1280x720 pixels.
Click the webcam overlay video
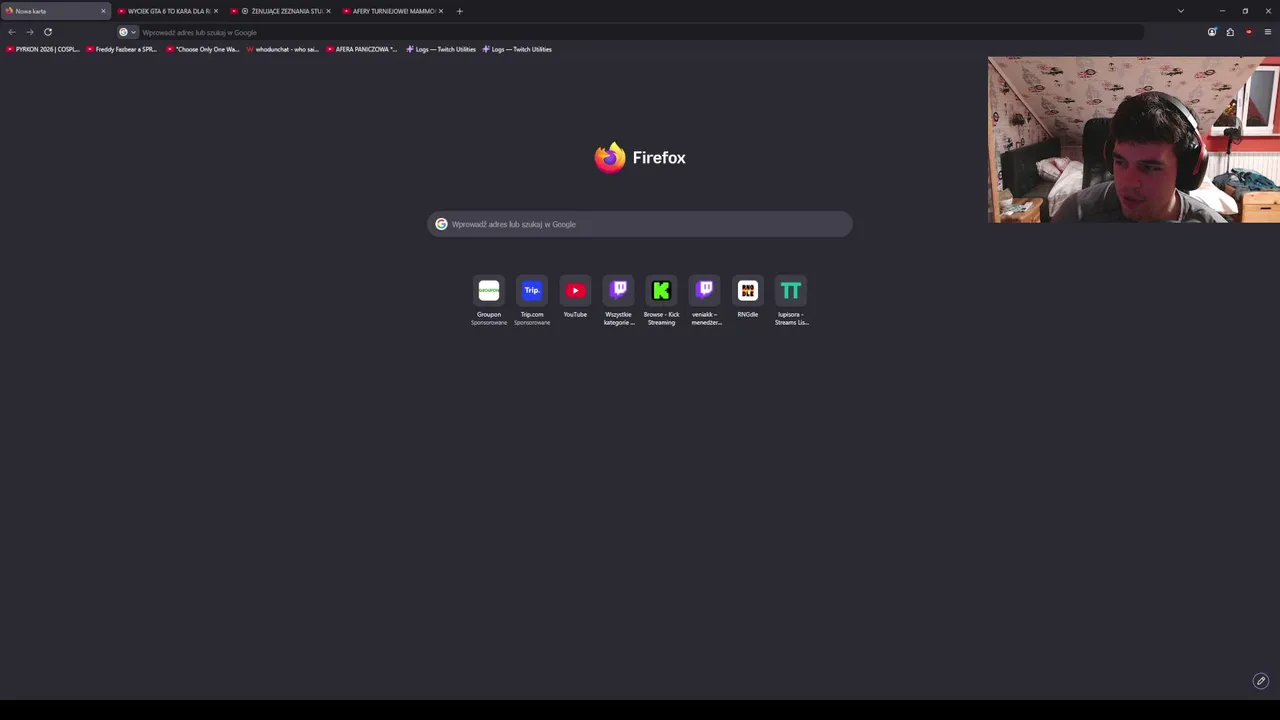click(1134, 140)
